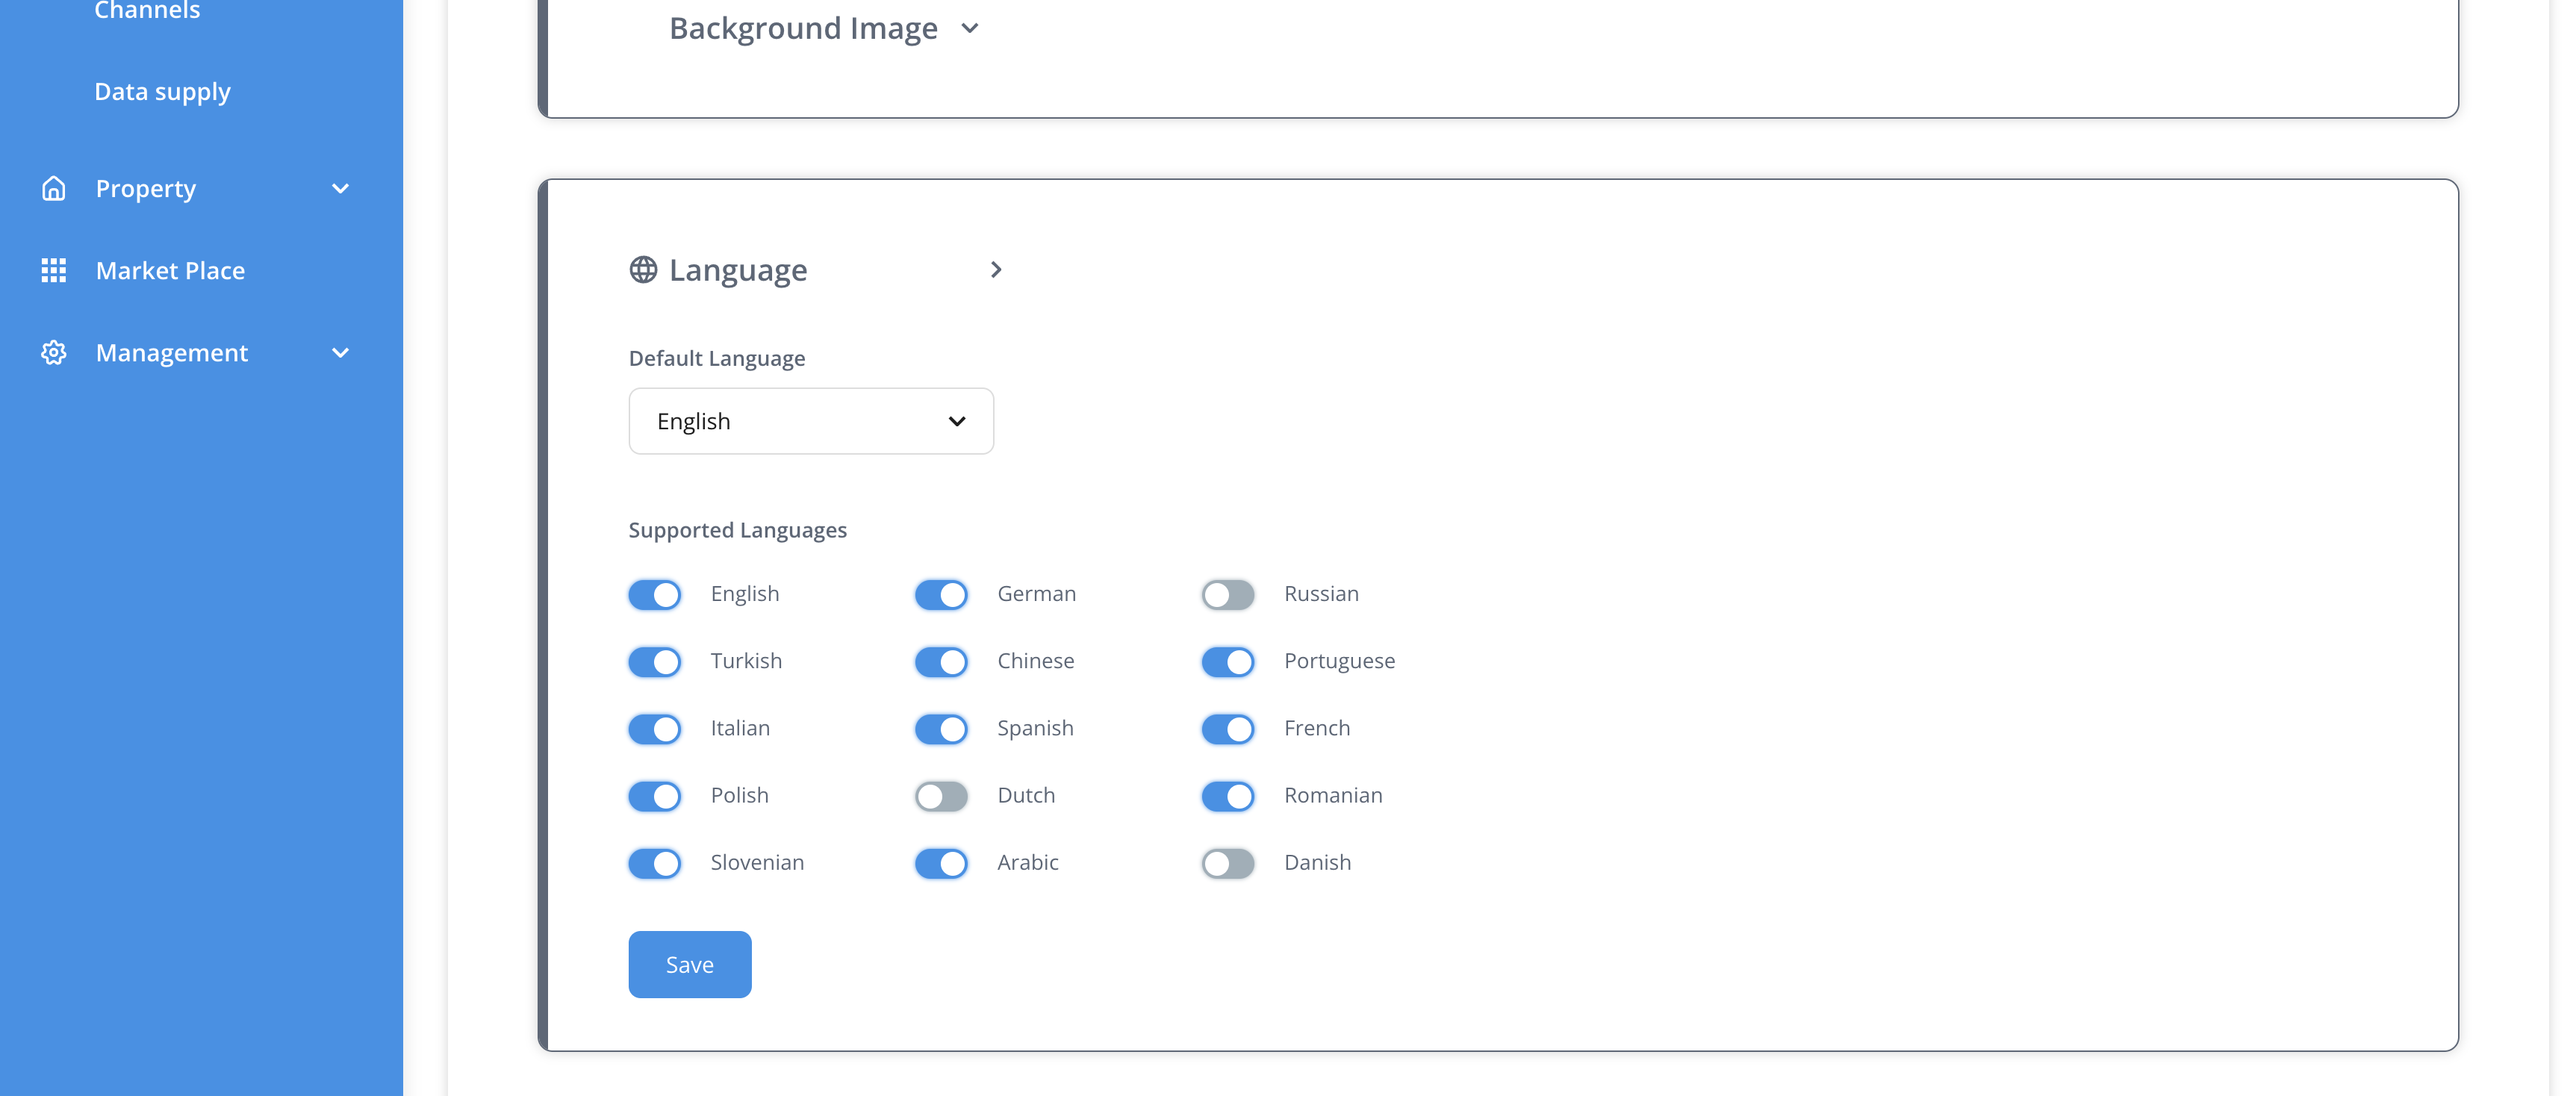Click the Market Place grid icon
The width and height of the screenshot is (2576, 1096).
(x=54, y=270)
